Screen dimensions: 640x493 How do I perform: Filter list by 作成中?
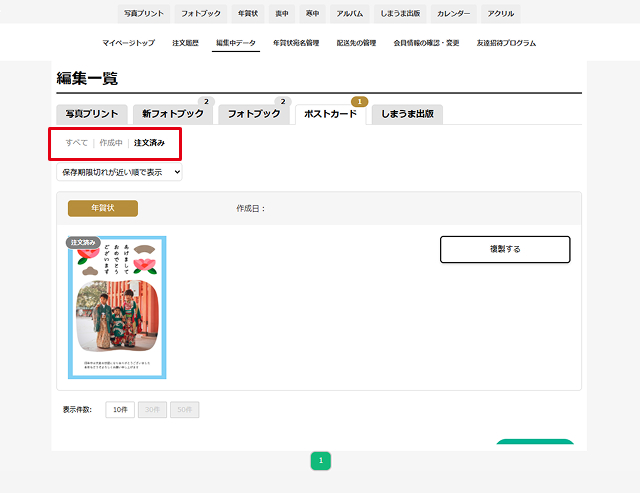111,143
